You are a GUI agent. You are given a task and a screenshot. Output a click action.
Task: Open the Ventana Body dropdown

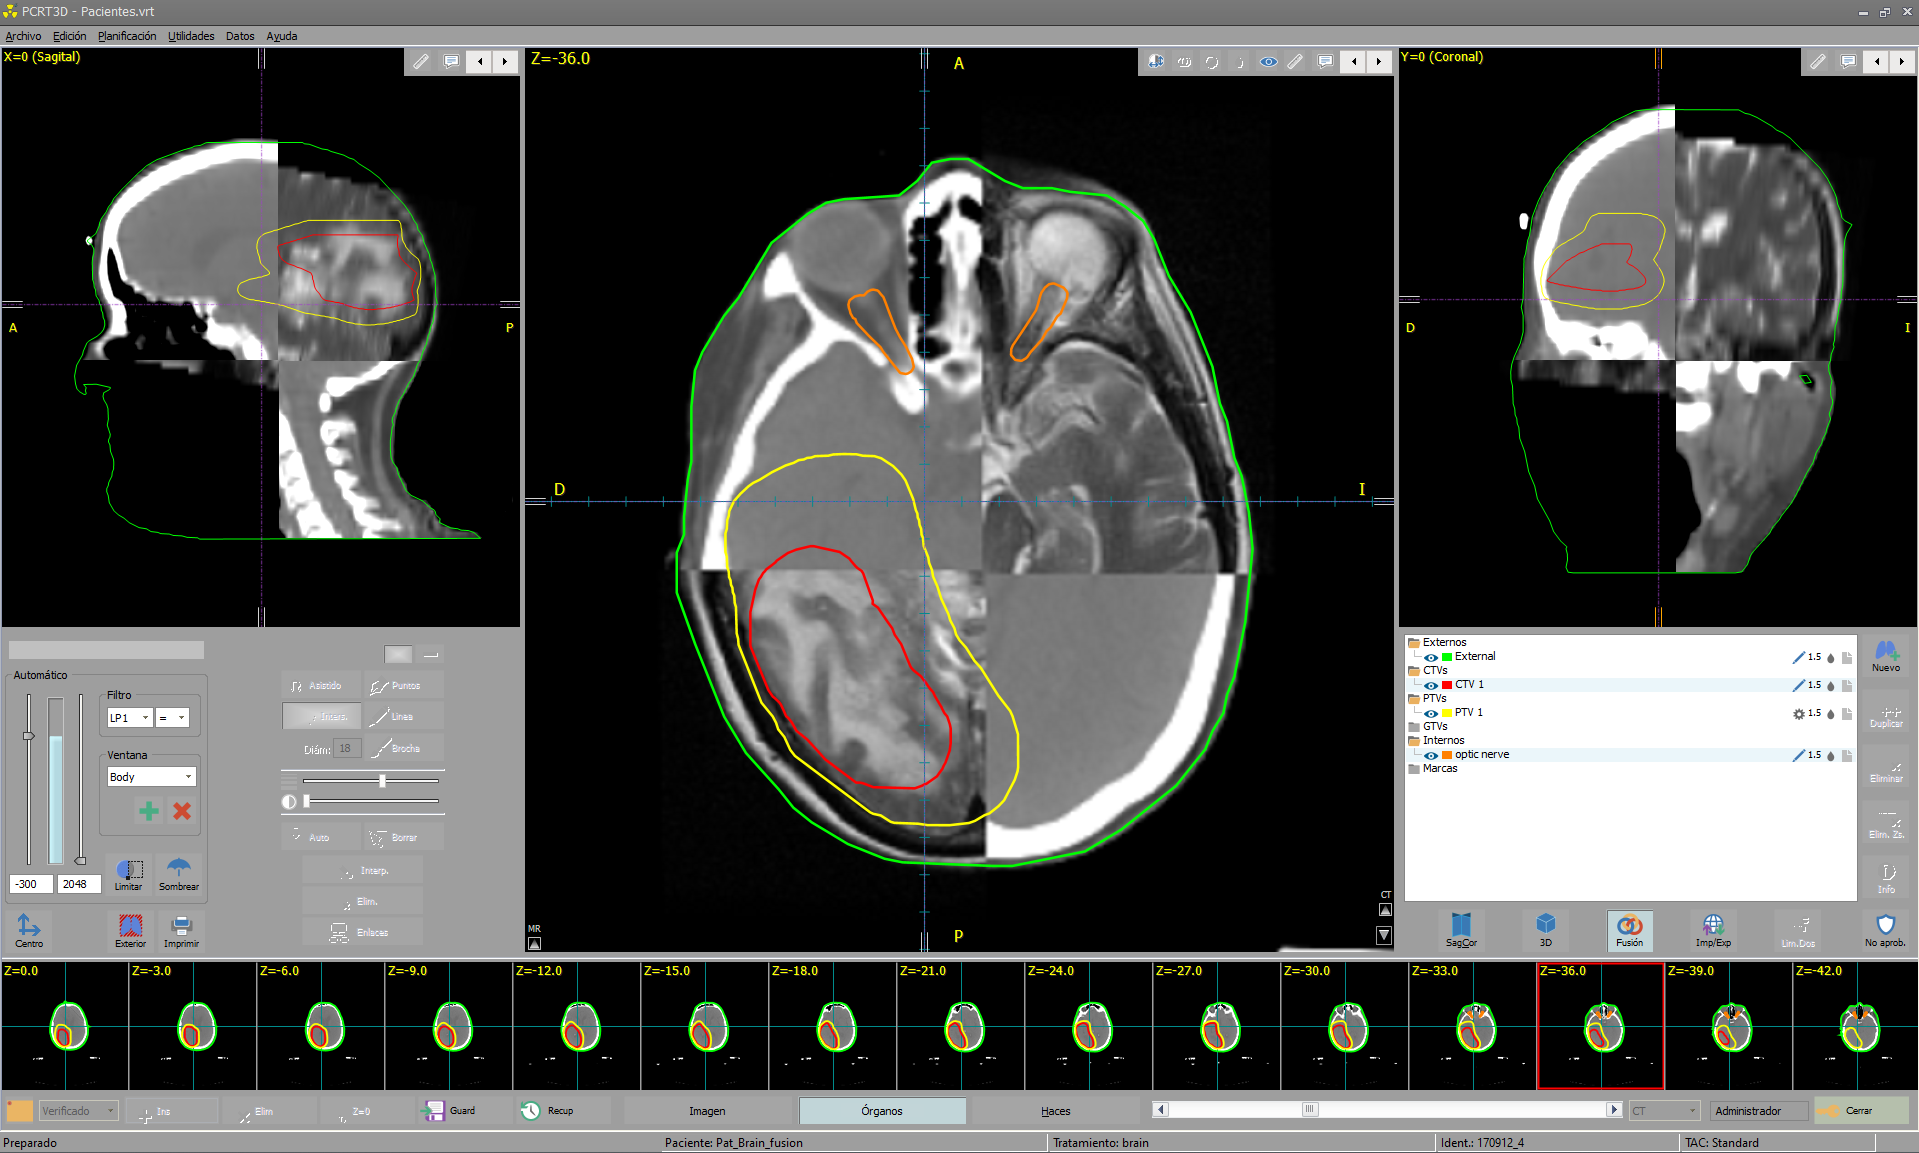click(152, 777)
